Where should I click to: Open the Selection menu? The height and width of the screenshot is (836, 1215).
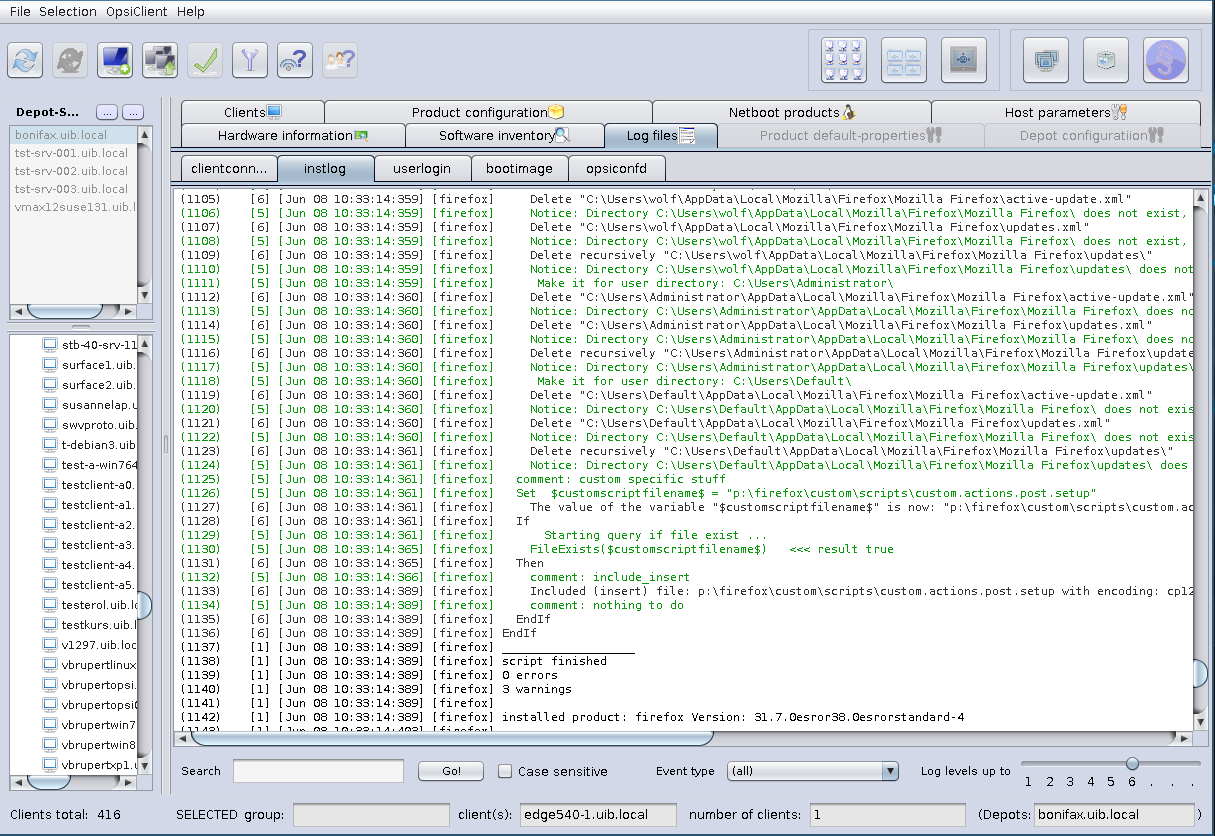[x=68, y=12]
